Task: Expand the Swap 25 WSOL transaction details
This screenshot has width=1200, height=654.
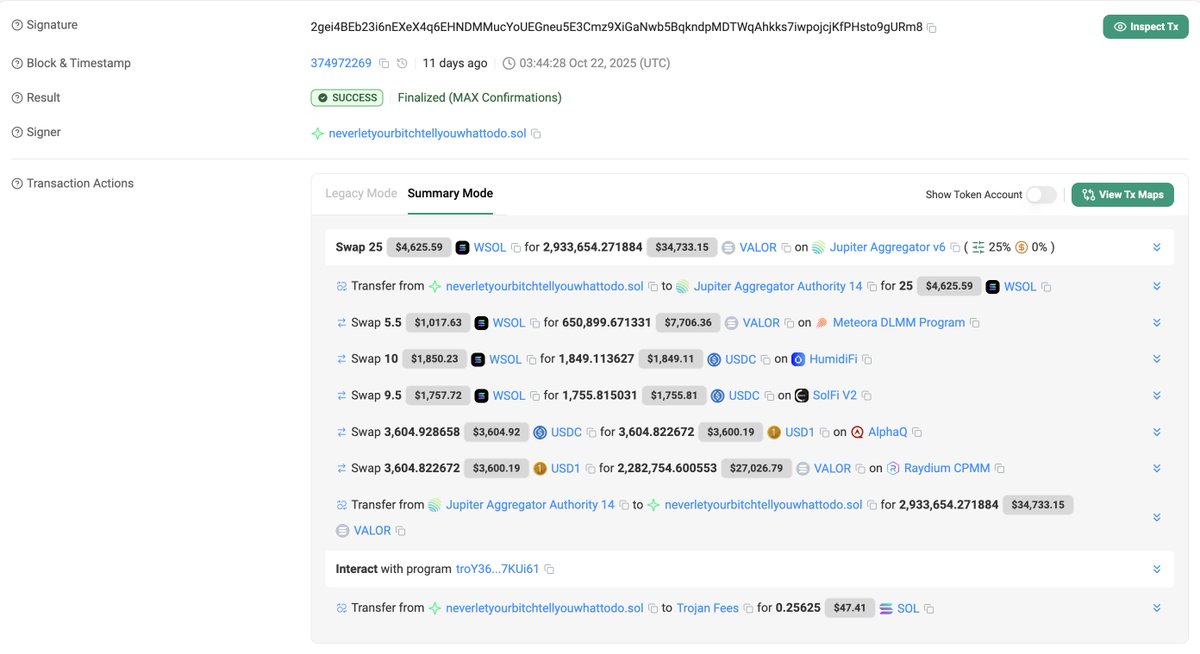Action: click(1156, 246)
